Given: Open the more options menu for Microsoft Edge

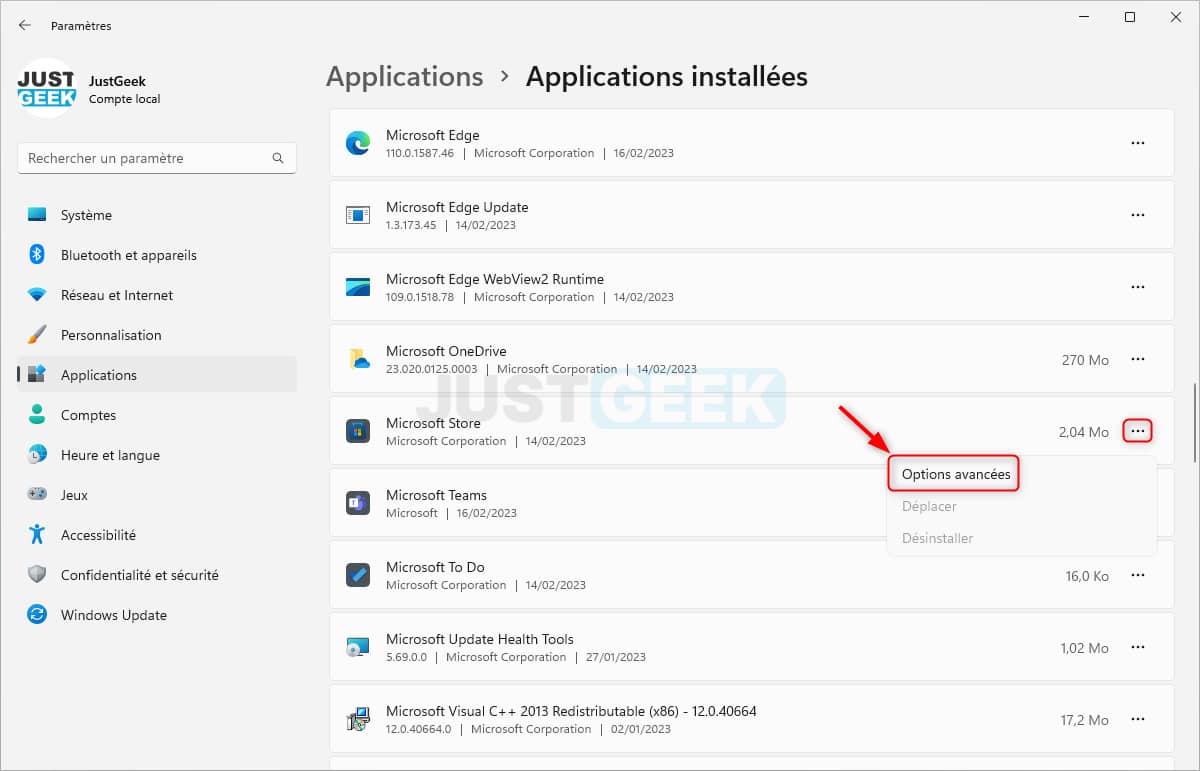Looking at the screenshot, I should click(x=1138, y=143).
